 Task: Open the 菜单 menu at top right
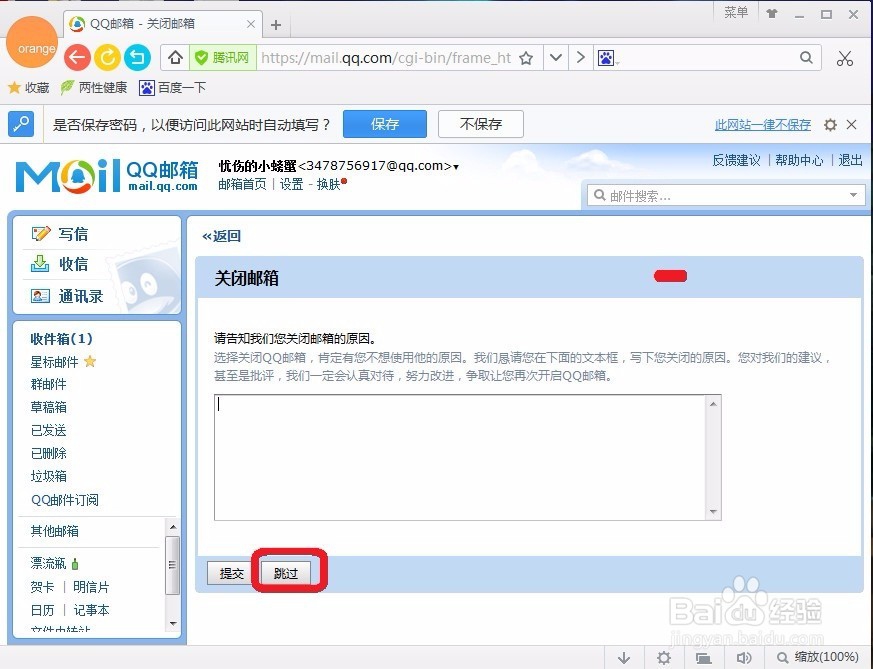[736, 12]
